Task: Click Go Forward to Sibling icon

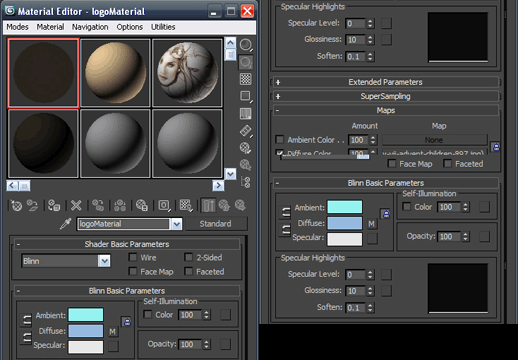Action: point(240,205)
